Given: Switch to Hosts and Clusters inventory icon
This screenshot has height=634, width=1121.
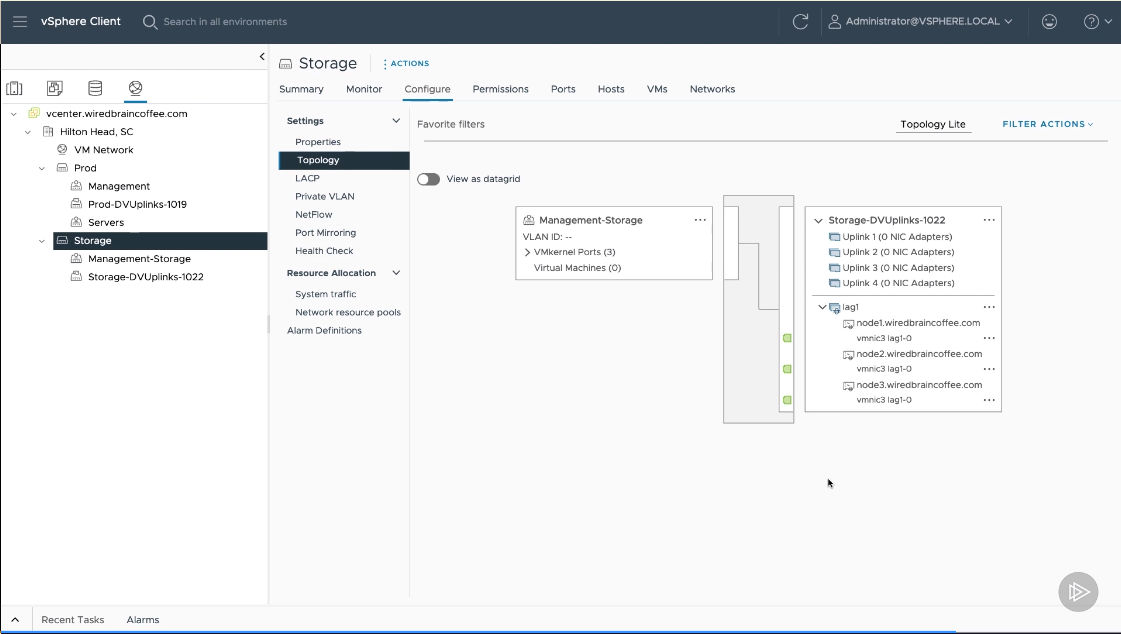Looking at the screenshot, I should (x=14, y=88).
